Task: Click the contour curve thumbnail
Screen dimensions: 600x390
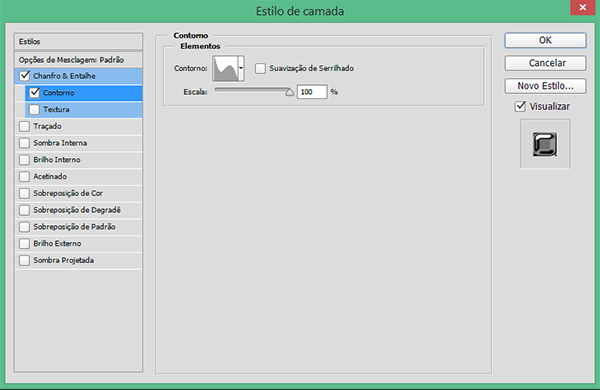Action: [x=226, y=69]
